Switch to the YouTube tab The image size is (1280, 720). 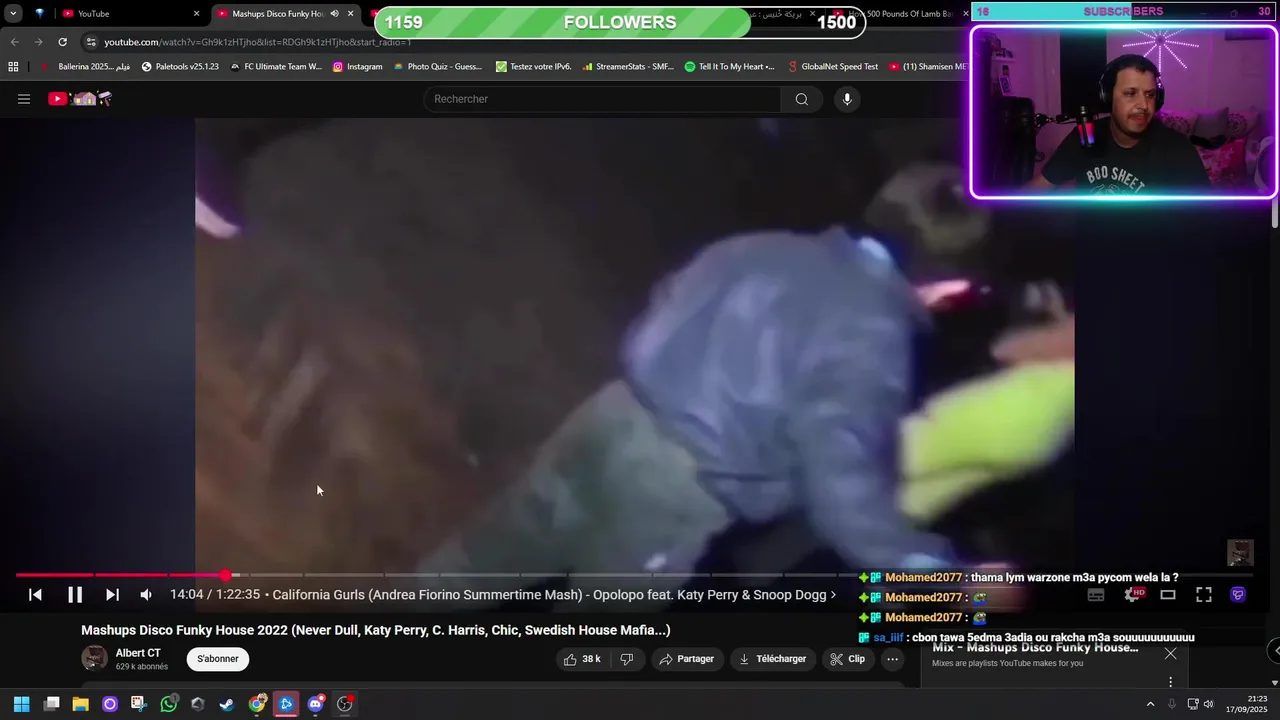(130, 13)
